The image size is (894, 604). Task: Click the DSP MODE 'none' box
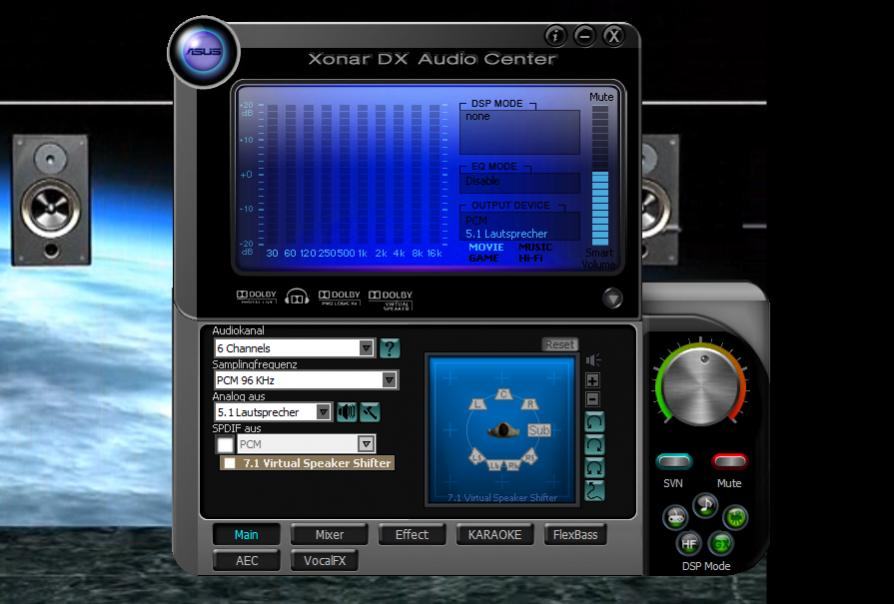[x=519, y=132]
